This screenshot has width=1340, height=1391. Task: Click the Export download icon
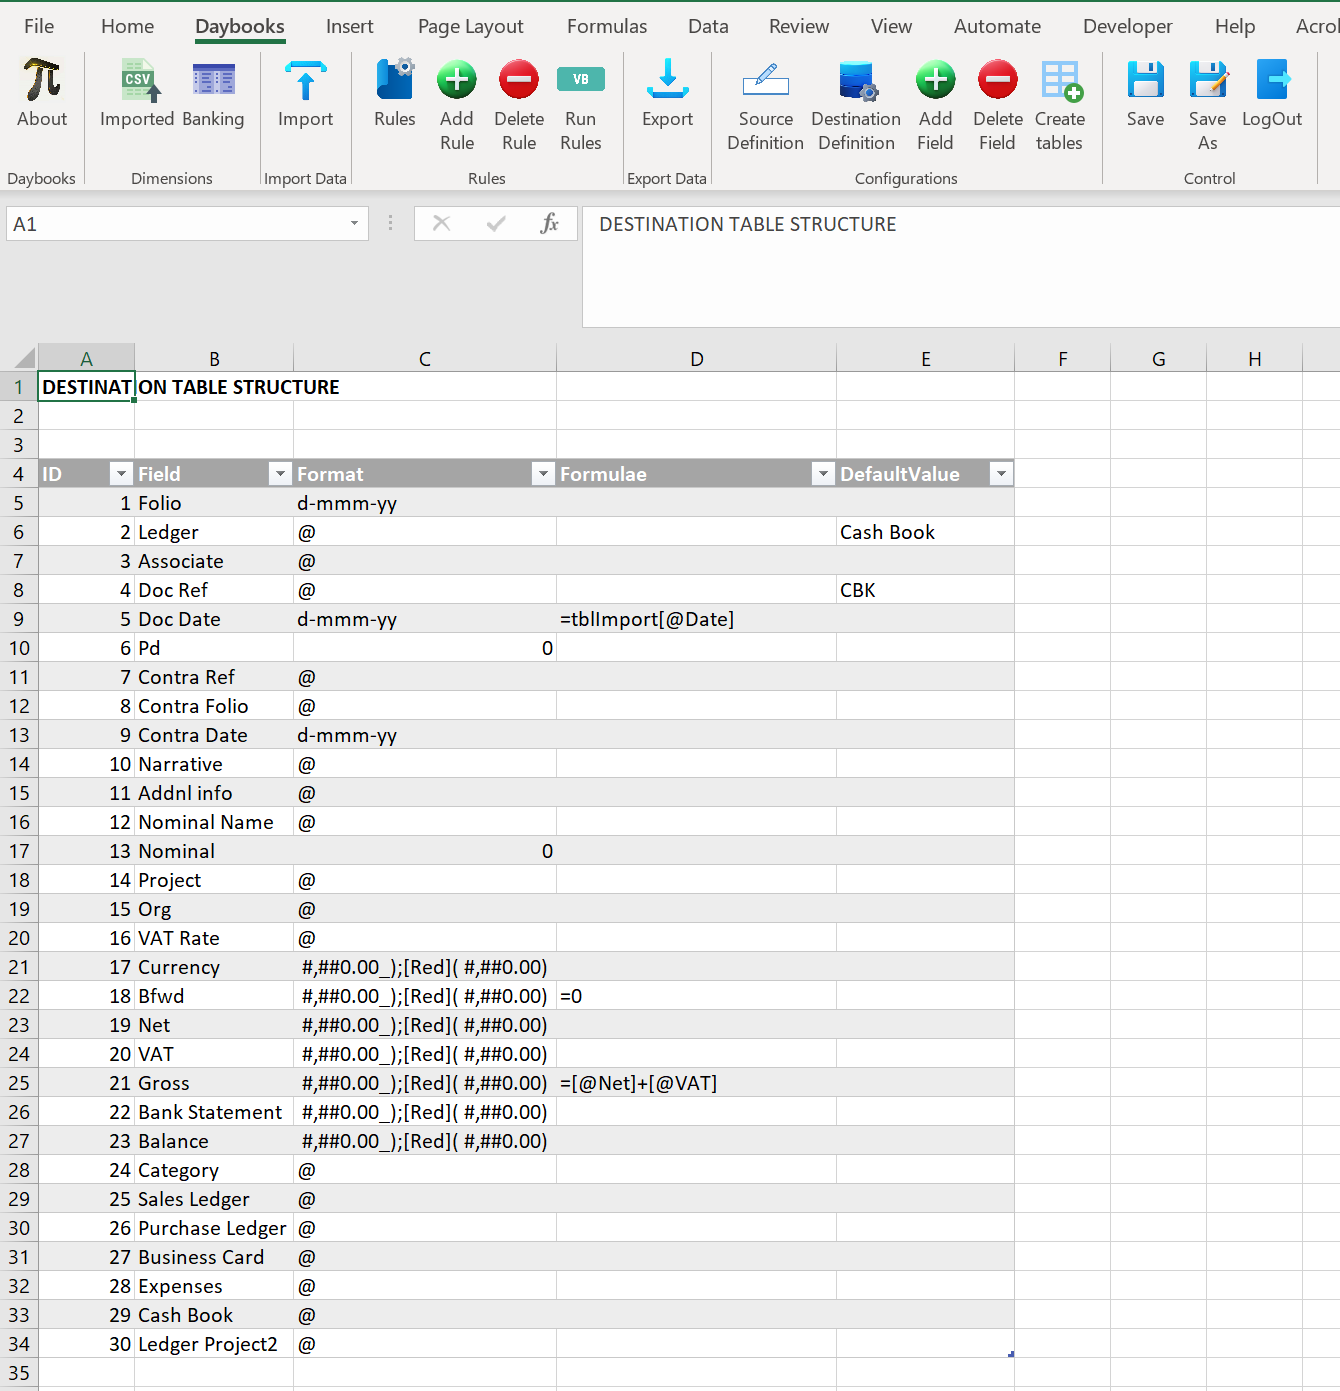[668, 80]
